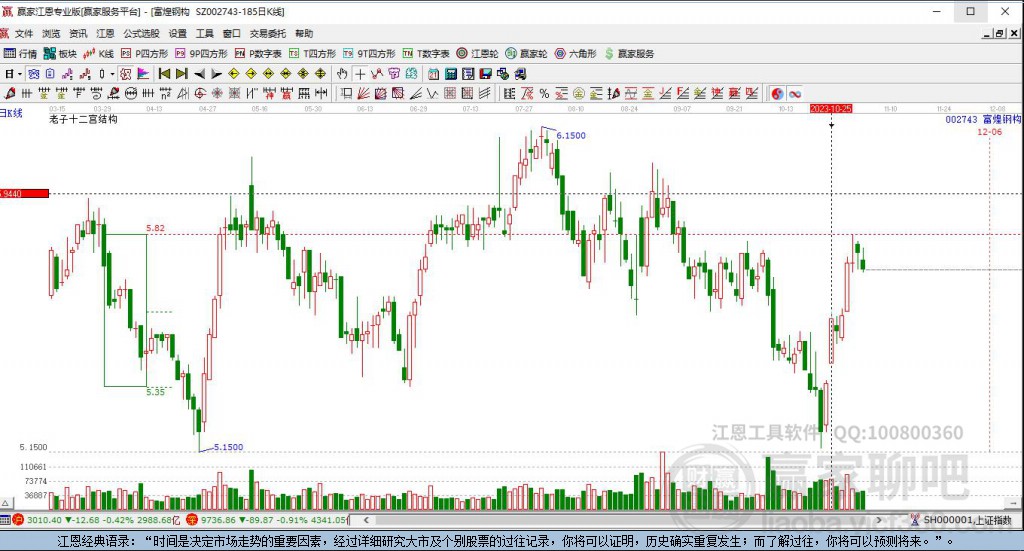The width and height of the screenshot is (1024, 551).
Task: Open the 浏览 menu
Action: pos(51,33)
